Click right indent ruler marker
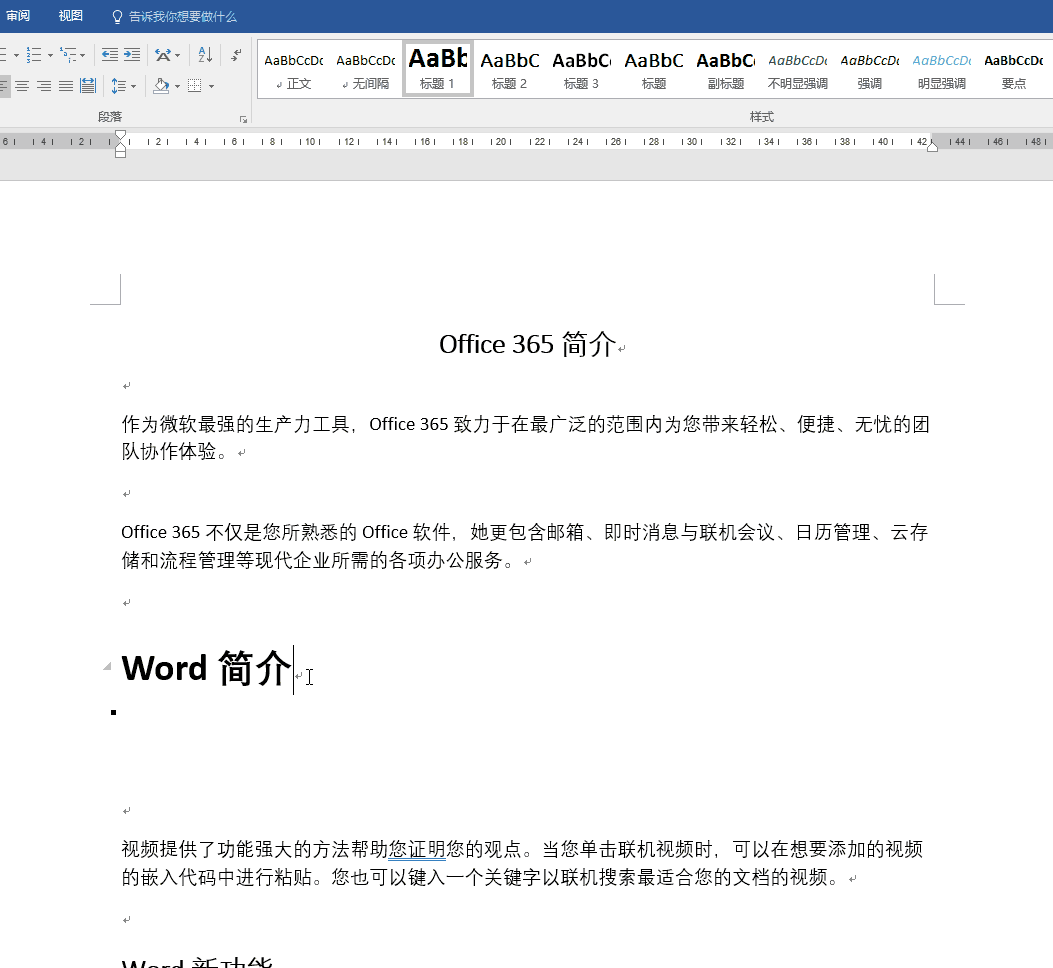The height and width of the screenshot is (968, 1053). tap(932, 147)
